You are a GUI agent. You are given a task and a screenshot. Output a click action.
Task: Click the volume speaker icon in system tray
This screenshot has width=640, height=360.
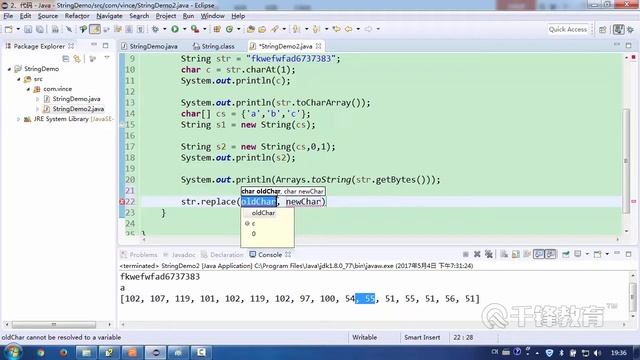597,353
